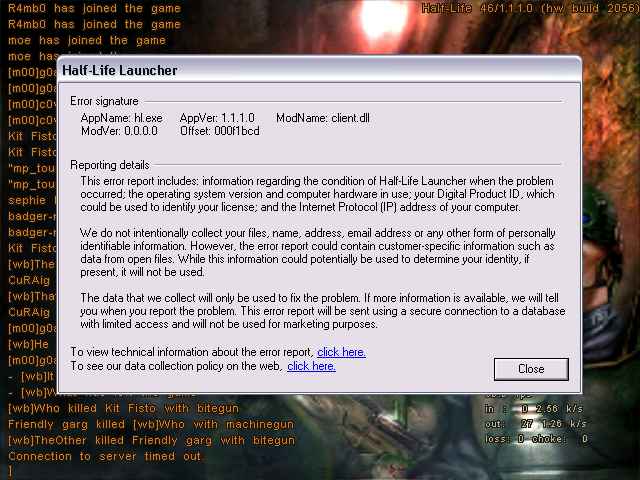Select the 'AppVer: 1.1.1.0' text
The height and width of the screenshot is (480, 640).
pos(217,118)
